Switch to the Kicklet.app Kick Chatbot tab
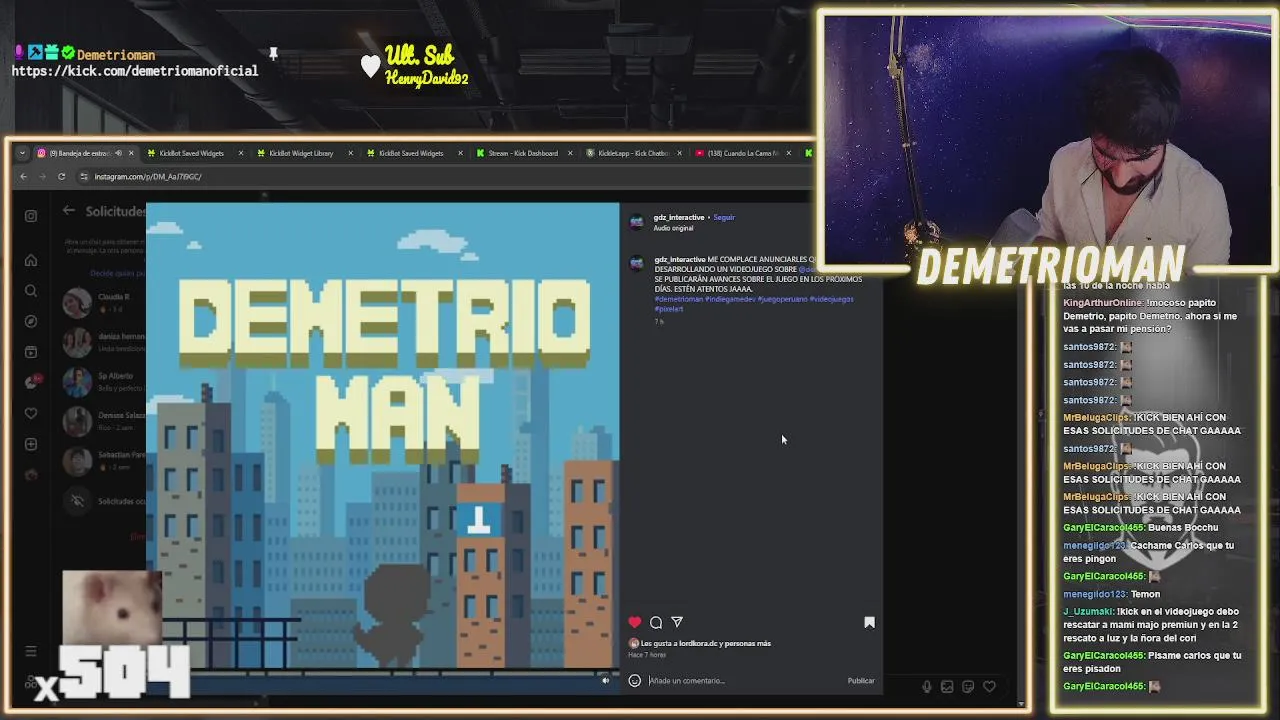This screenshot has height=720, width=1280. tap(632, 153)
